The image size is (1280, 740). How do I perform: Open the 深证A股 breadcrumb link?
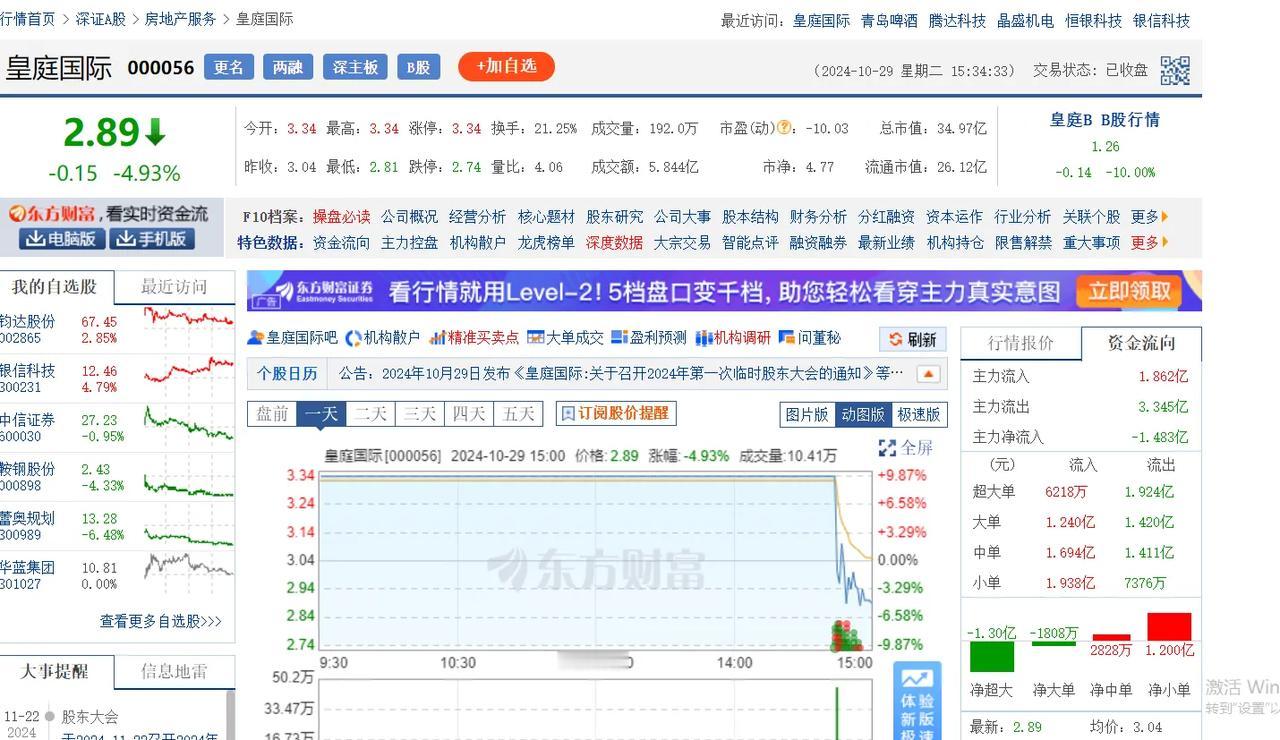tap(101, 19)
